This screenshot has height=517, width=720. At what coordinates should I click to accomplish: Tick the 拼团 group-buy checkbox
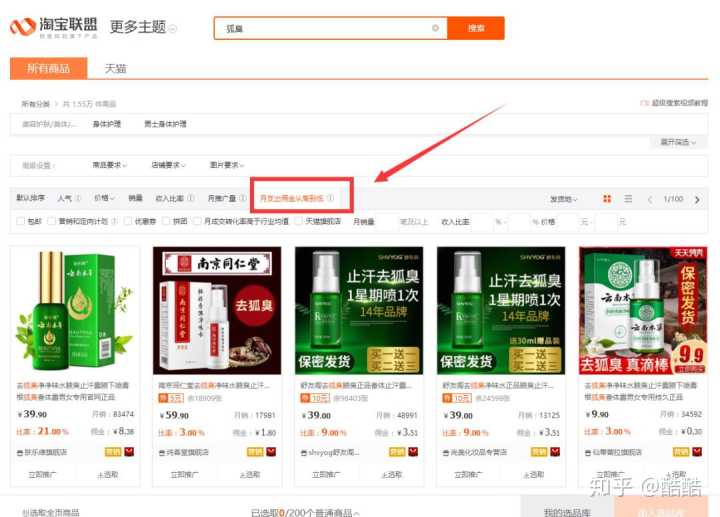point(166,221)
